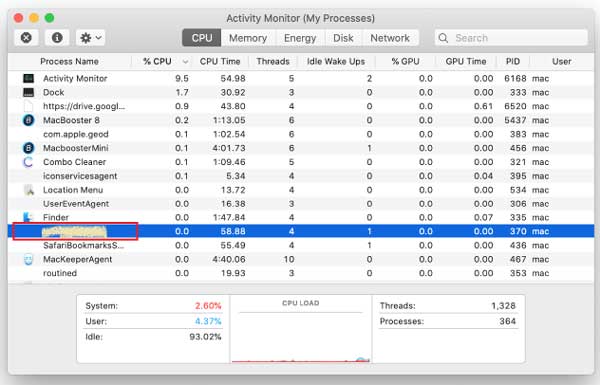Click the User 4.37% stat
The image size is (600, 385).
[x=153, y=321]
